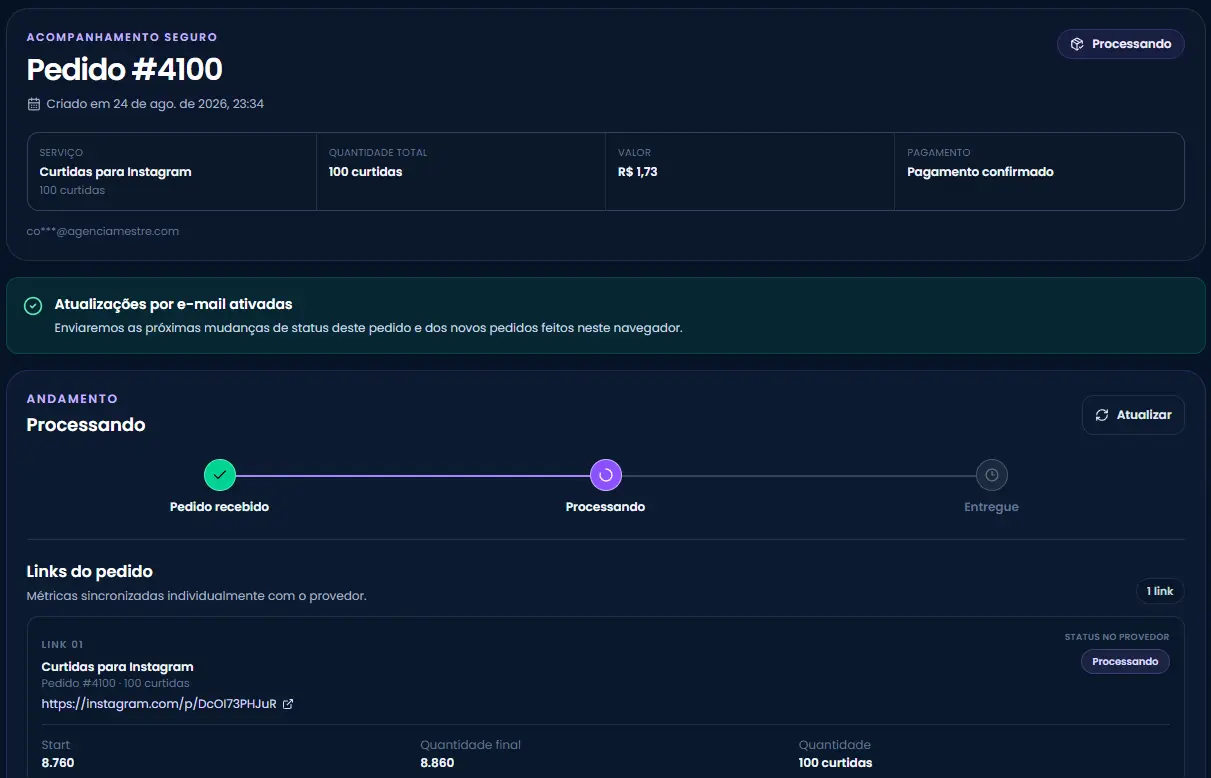The width and height of the screenshot is (1211, 778).
Task: Click the ANDAMENTO section label
Action: pyautogui.click(x=72, y=398)
